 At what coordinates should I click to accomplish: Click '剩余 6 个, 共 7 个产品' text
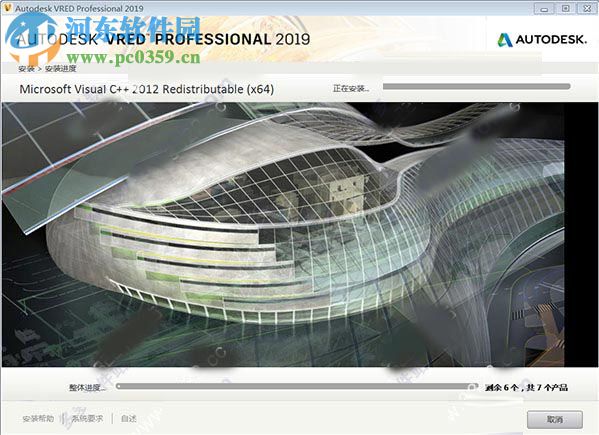pos(526,388)
